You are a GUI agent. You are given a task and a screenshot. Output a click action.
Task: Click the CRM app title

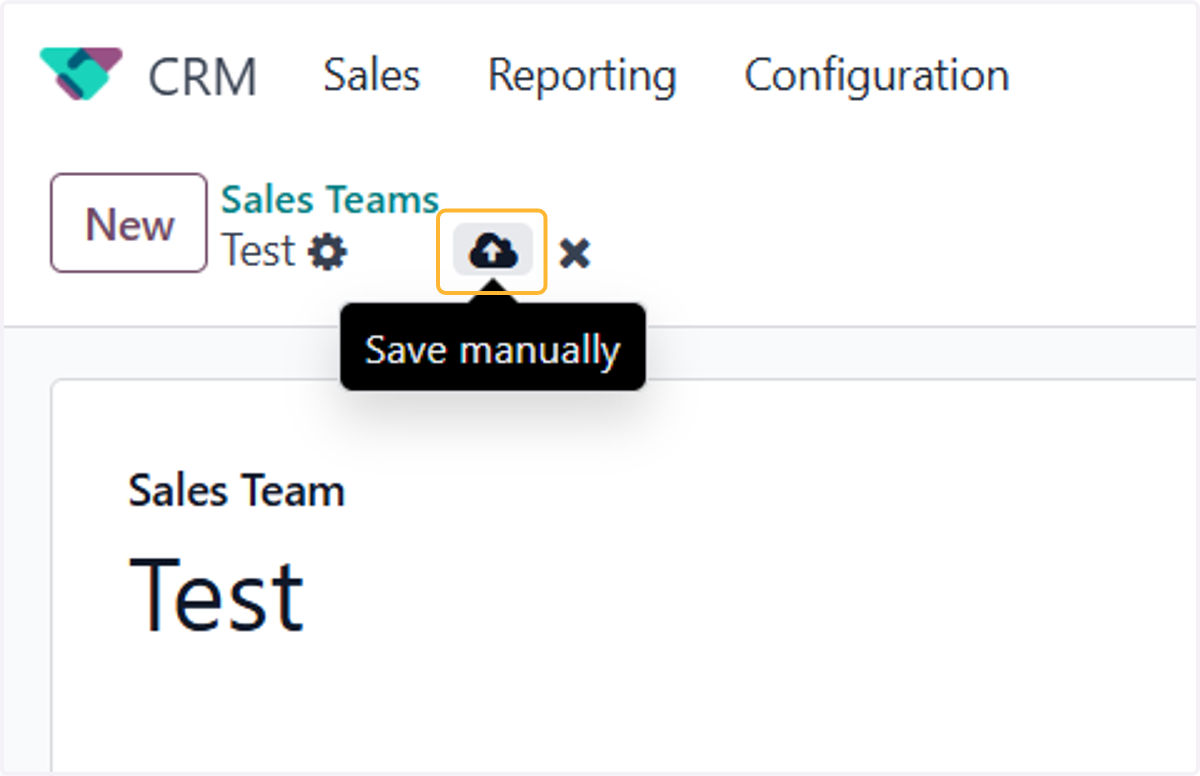click(202, 77)
